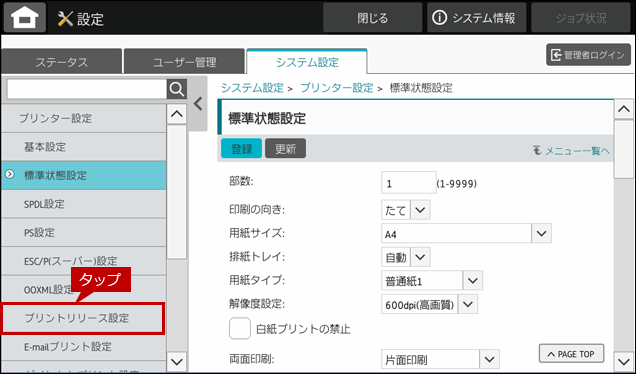Open 基本設定 menu item
The width and height of the screenshot is (636, 374).
click(x=84, y=147)
